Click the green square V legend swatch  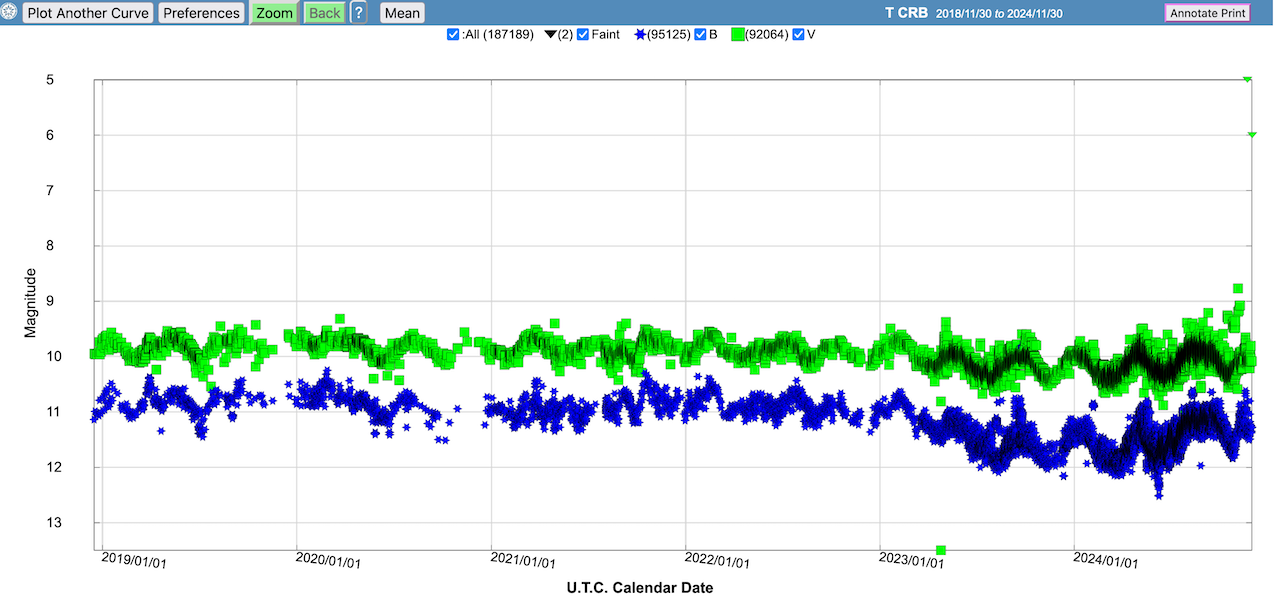tap(738, 35)
